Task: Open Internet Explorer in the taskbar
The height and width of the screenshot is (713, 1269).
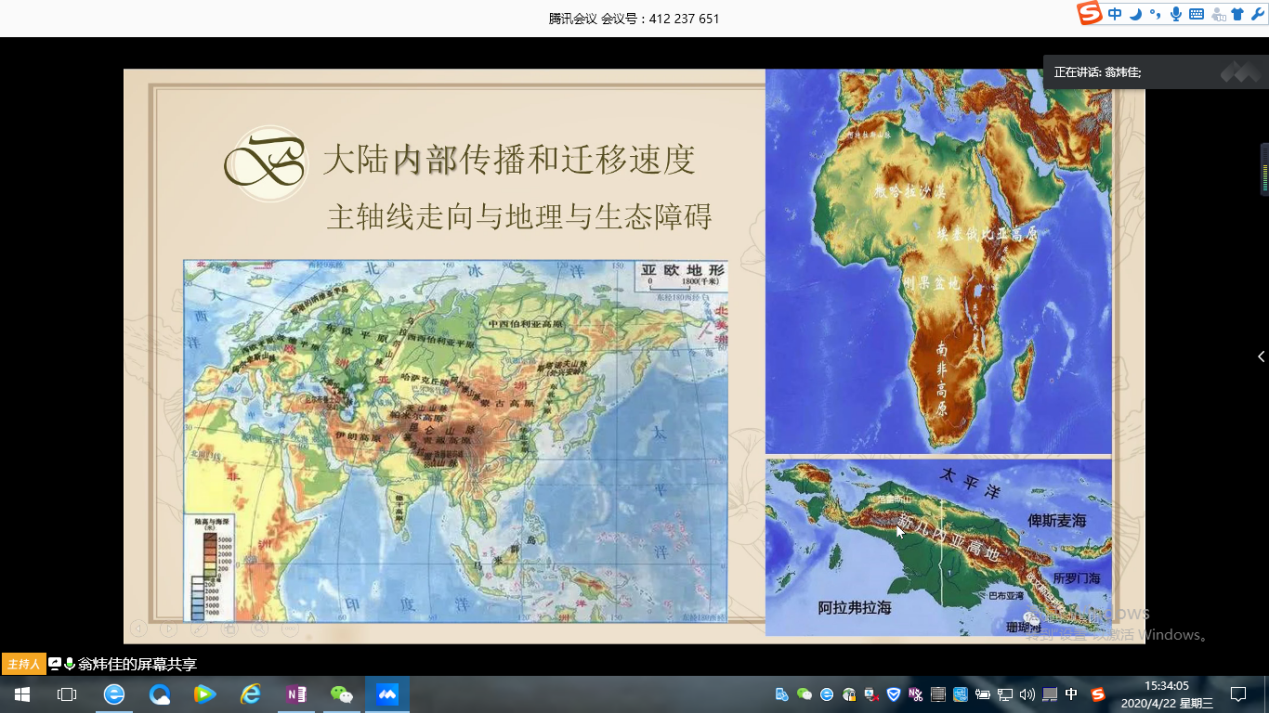Action: pos(250,694)
